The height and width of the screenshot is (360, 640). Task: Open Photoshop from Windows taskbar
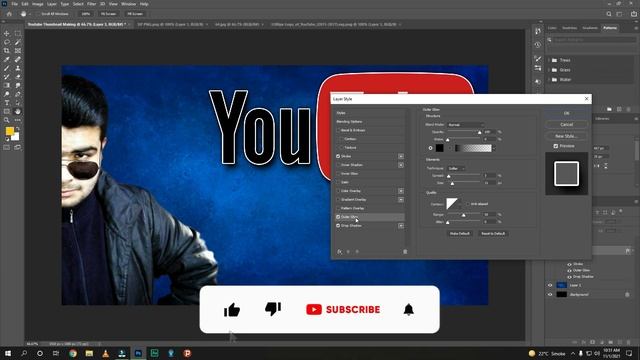pyautogui.click(x=138, y=353)
